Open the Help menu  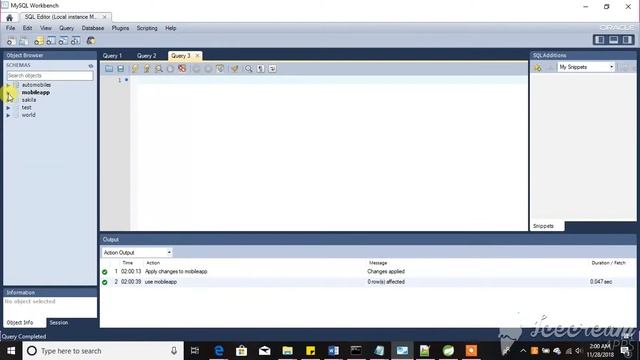pos(171,28)
